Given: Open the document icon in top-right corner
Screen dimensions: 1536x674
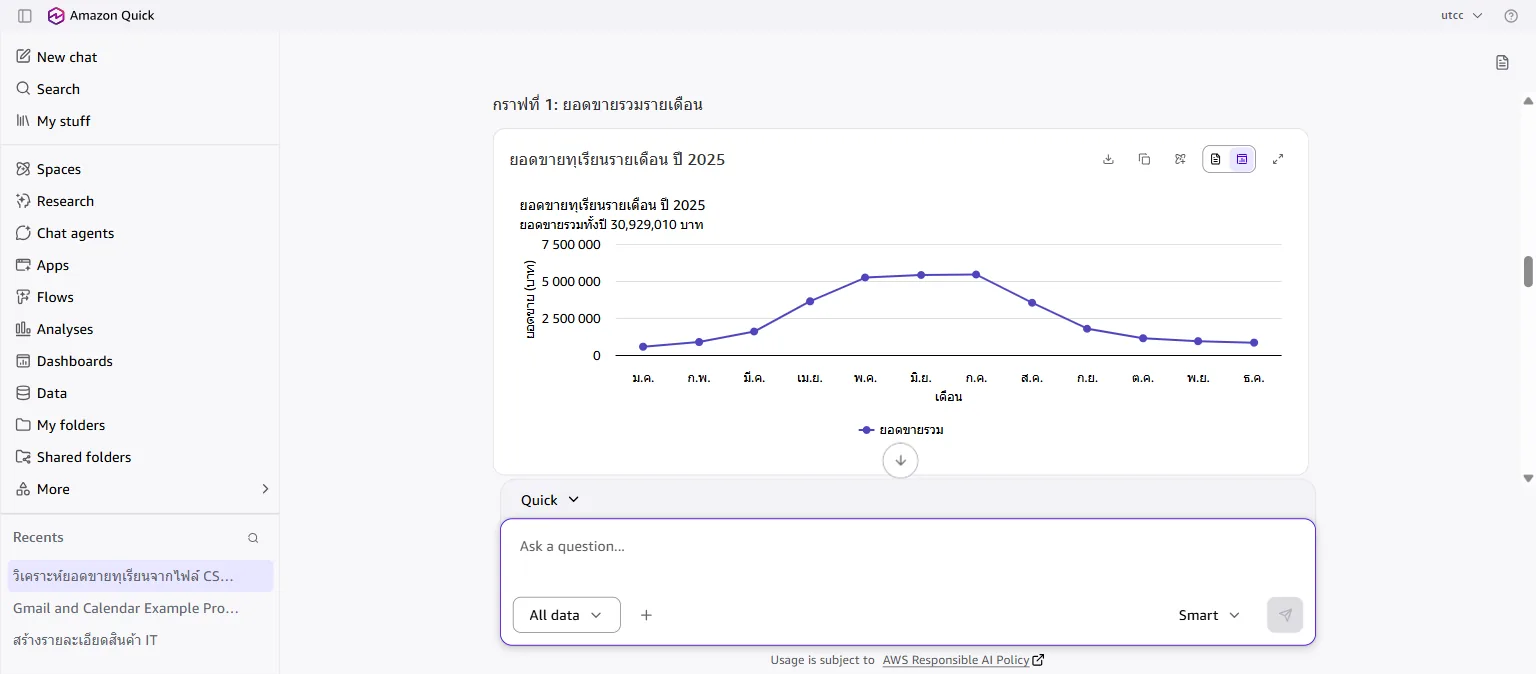Looking at the screenshot, I should pos(1502,63).
